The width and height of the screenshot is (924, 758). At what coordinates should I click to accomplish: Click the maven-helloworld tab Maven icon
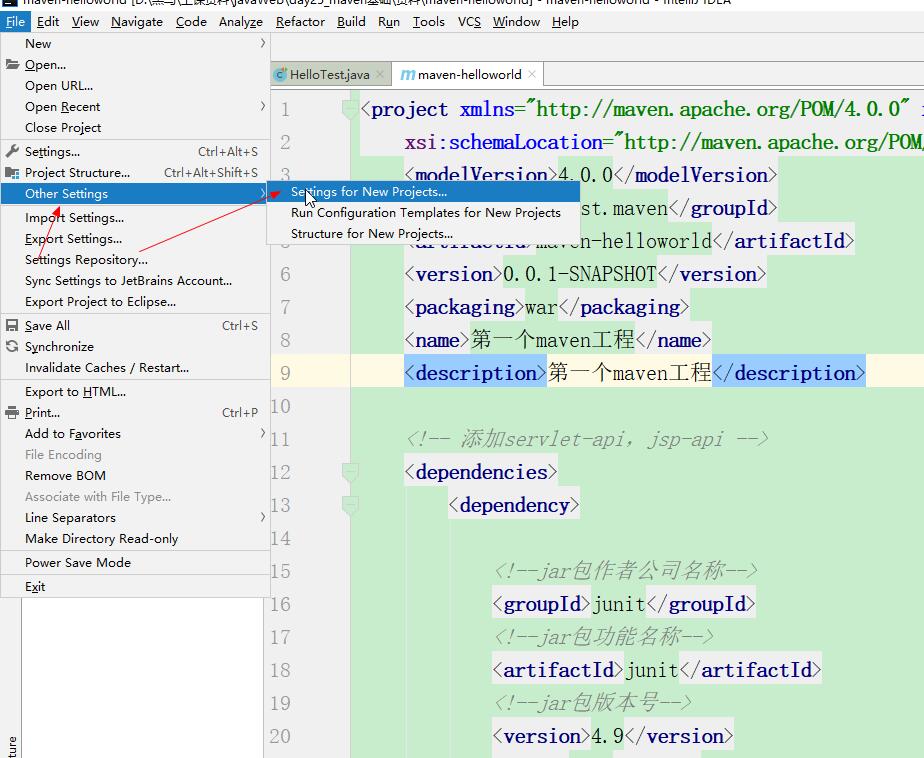coord(408,75)
